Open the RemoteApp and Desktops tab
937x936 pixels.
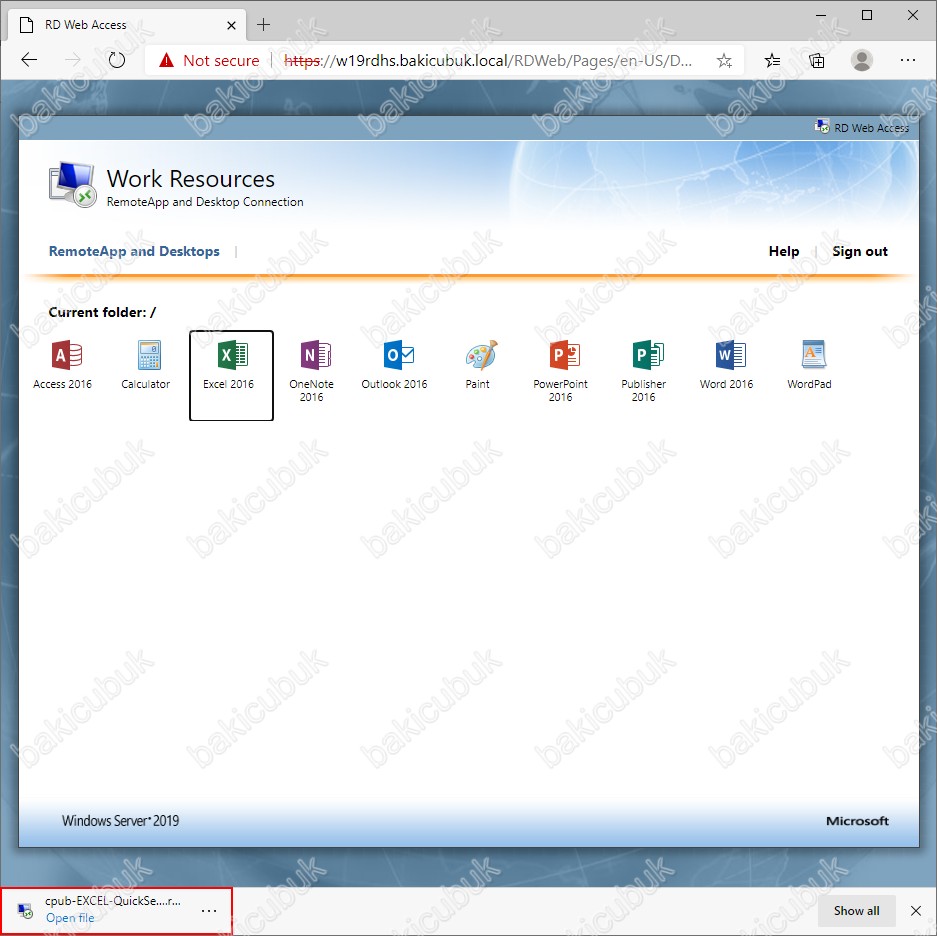134,251
